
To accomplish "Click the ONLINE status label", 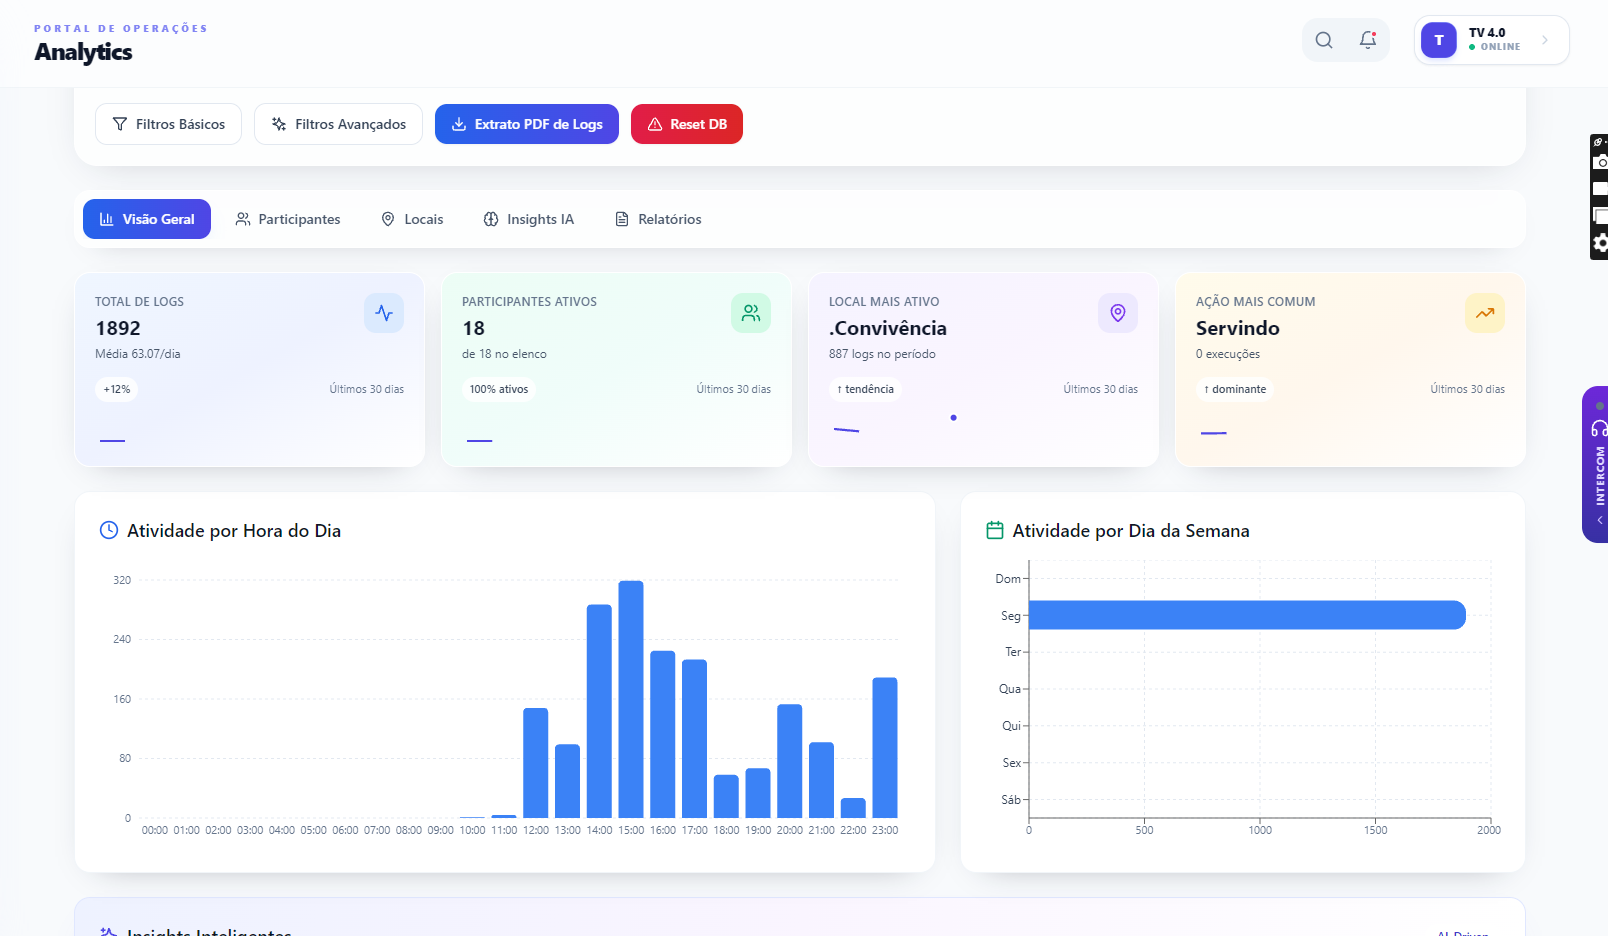I will click(x=1500, y=47).
